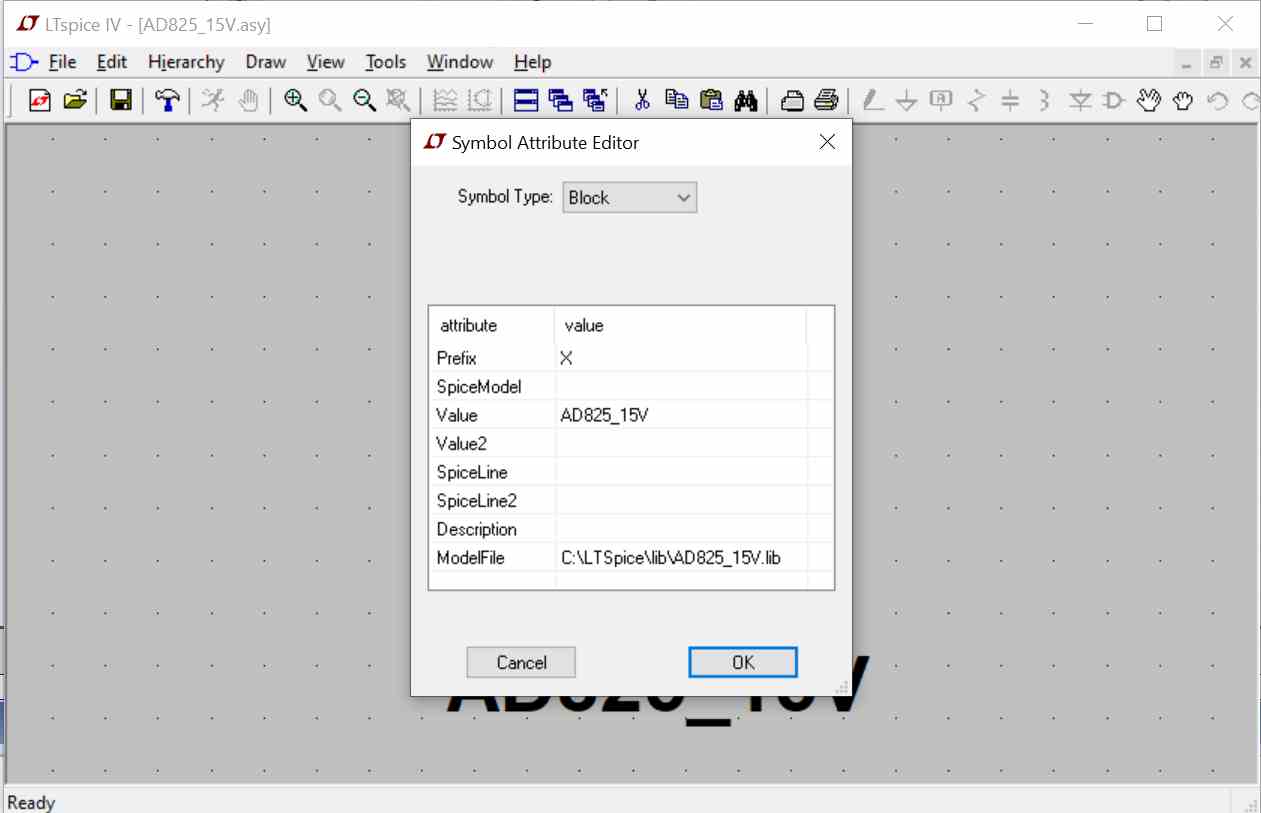Image resolution: width=1261 pixels, height=813 pixels.
Task: Click the Cascade windows toolbar icon
Action: 561,100
